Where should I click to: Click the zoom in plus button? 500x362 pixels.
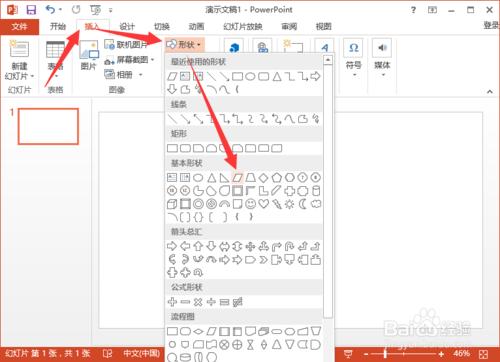pos(441,354)
